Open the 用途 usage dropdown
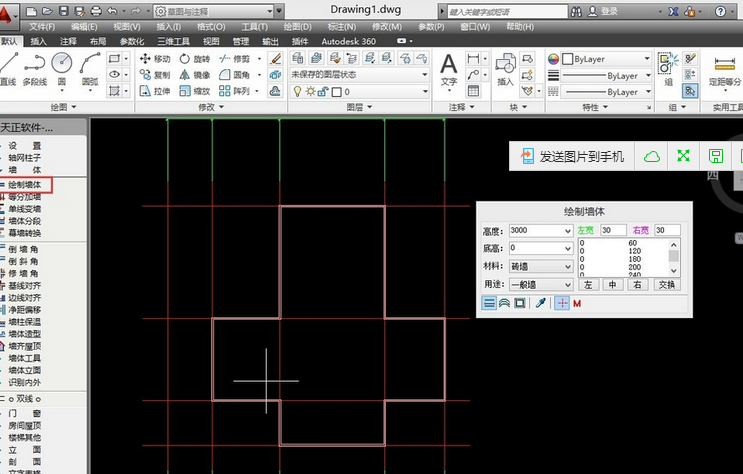743x474 pixels. point(568,284)
